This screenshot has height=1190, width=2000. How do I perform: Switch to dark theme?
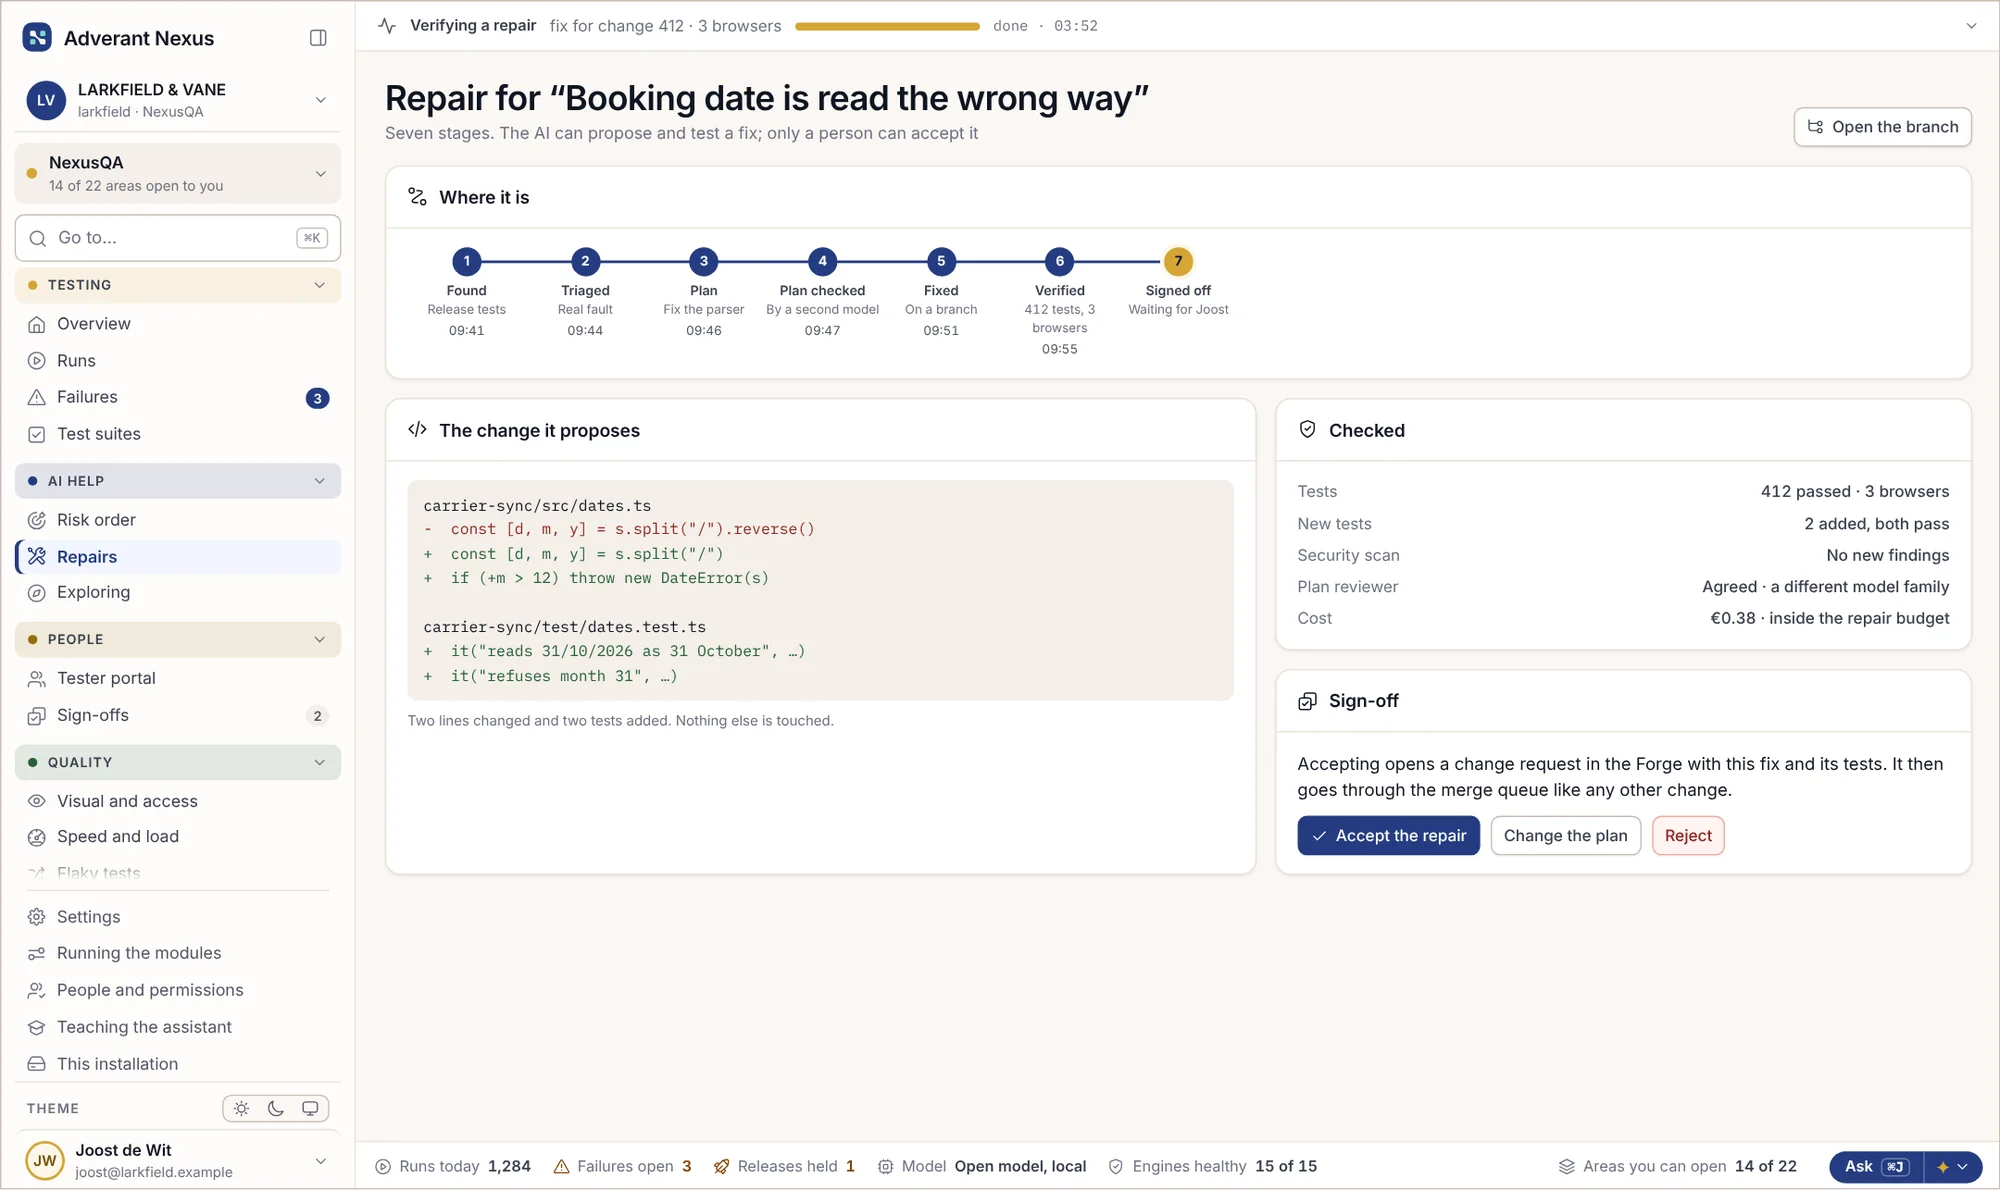click(x=276, y=1108)
